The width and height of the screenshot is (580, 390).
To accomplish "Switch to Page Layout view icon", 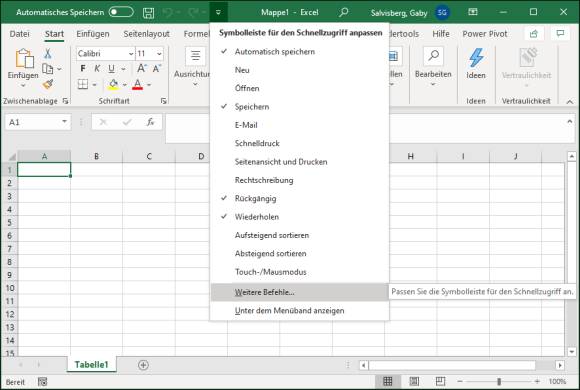I will [414, 381].
